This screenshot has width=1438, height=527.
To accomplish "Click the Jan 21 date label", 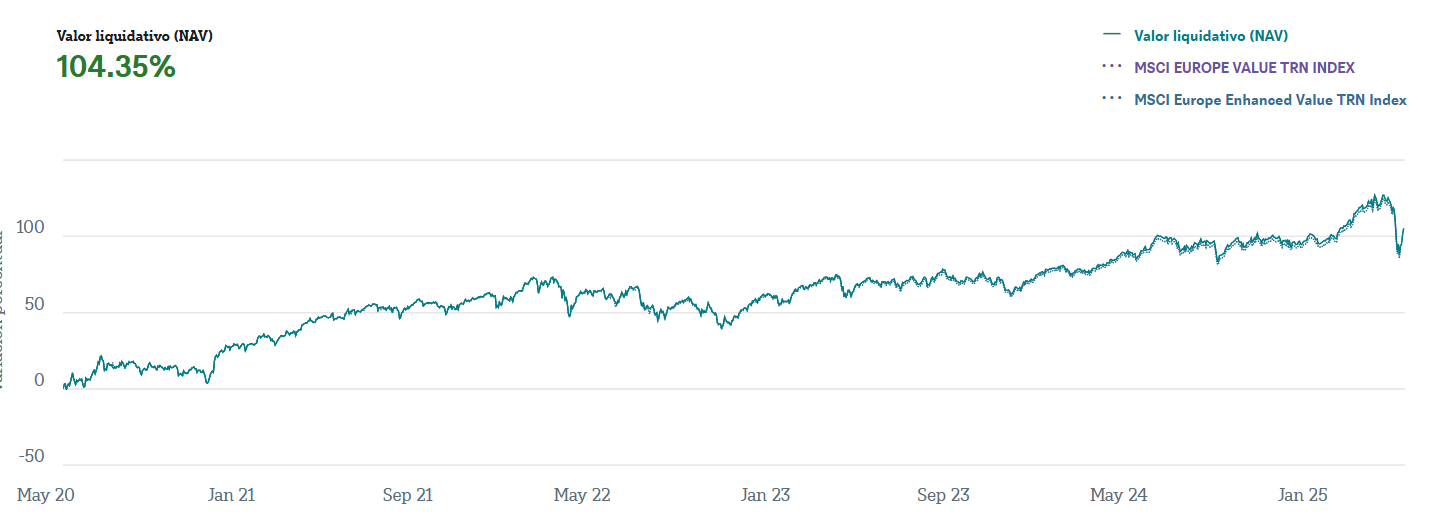I will 232,495.
